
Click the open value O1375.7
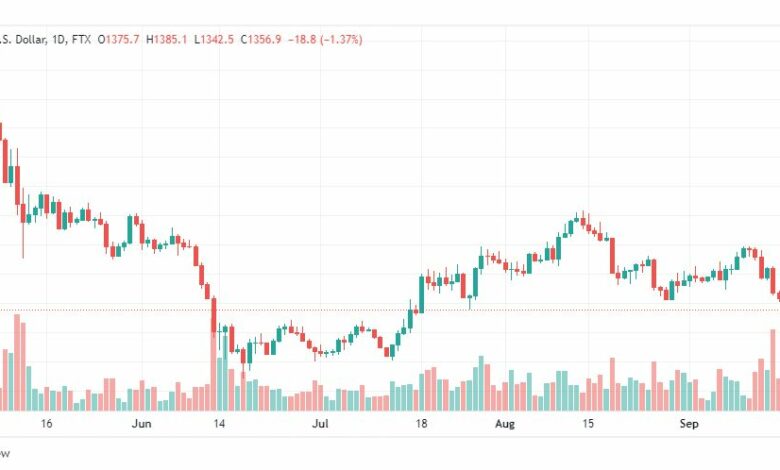(118, 39)
